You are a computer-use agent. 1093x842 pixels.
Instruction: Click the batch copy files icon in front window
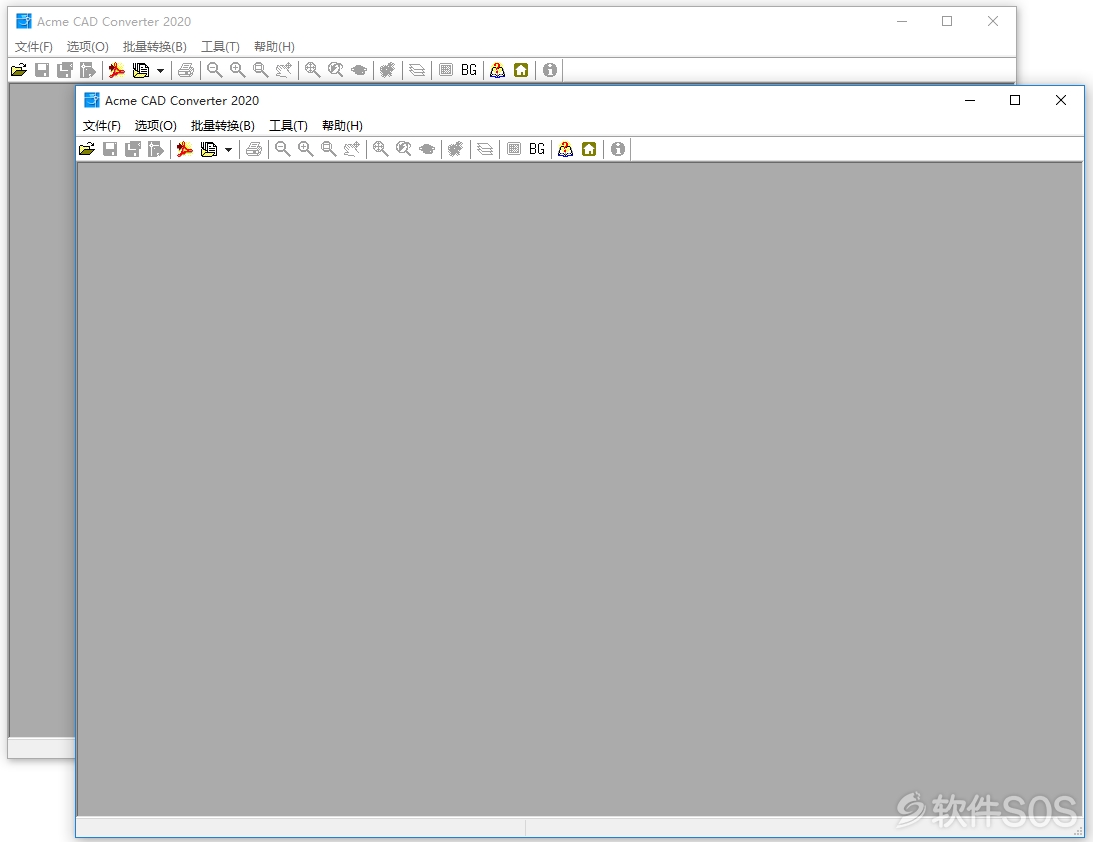pyautogui.click(x=208, y=149)
